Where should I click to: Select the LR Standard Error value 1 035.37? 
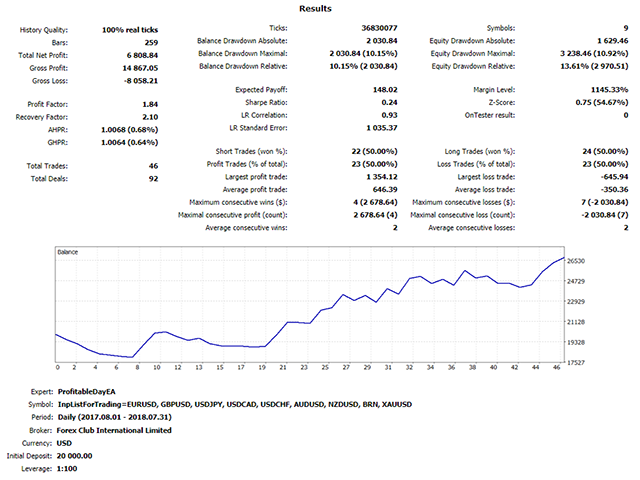(x=382, y=127)
